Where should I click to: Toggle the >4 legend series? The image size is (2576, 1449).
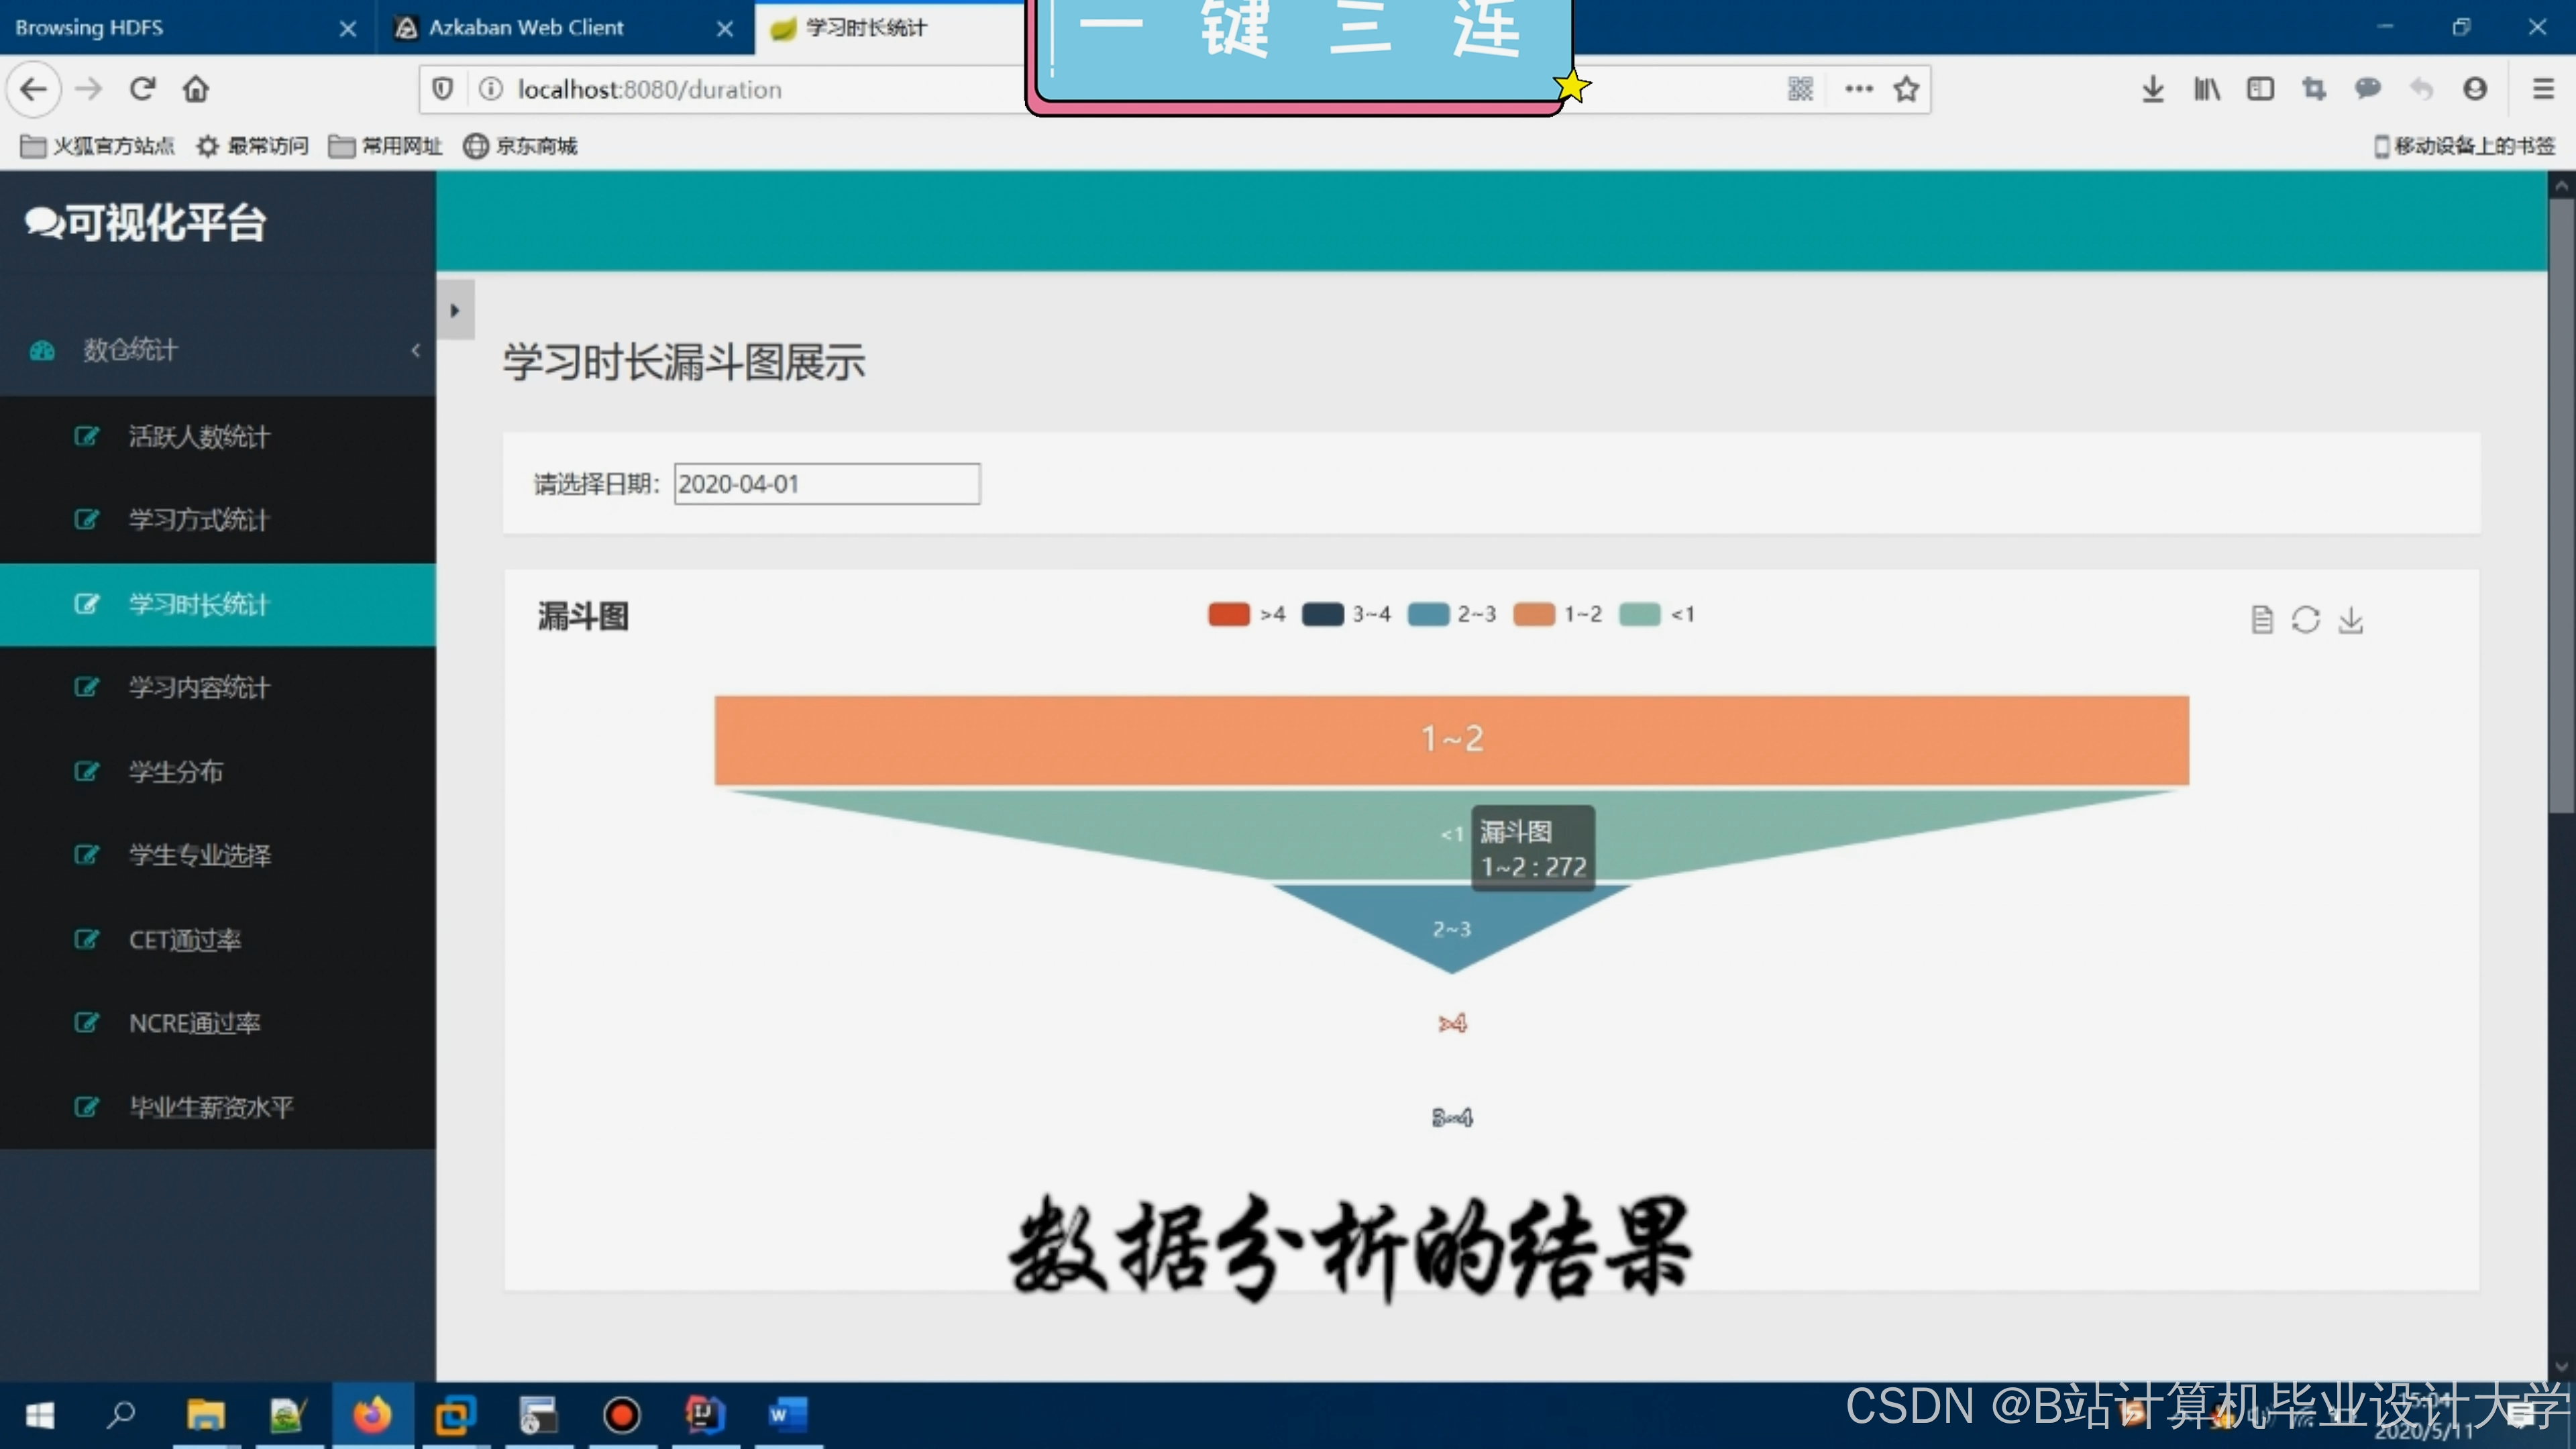click(x=1229, y=614)
